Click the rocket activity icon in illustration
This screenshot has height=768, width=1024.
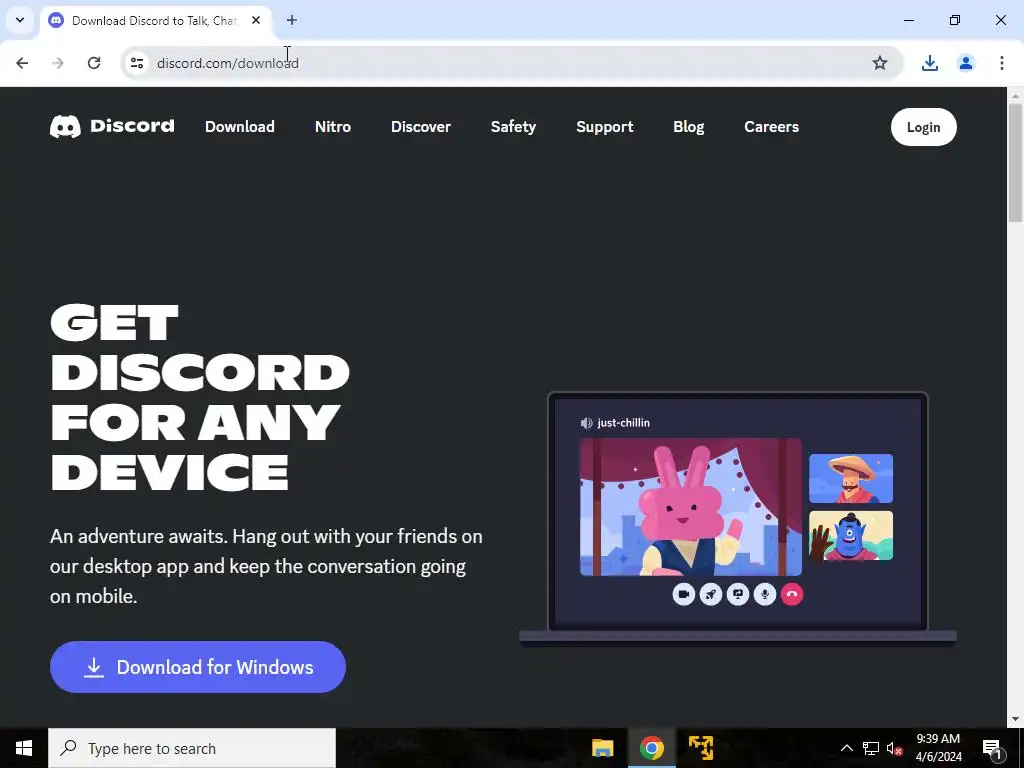(x=711, y=594)
